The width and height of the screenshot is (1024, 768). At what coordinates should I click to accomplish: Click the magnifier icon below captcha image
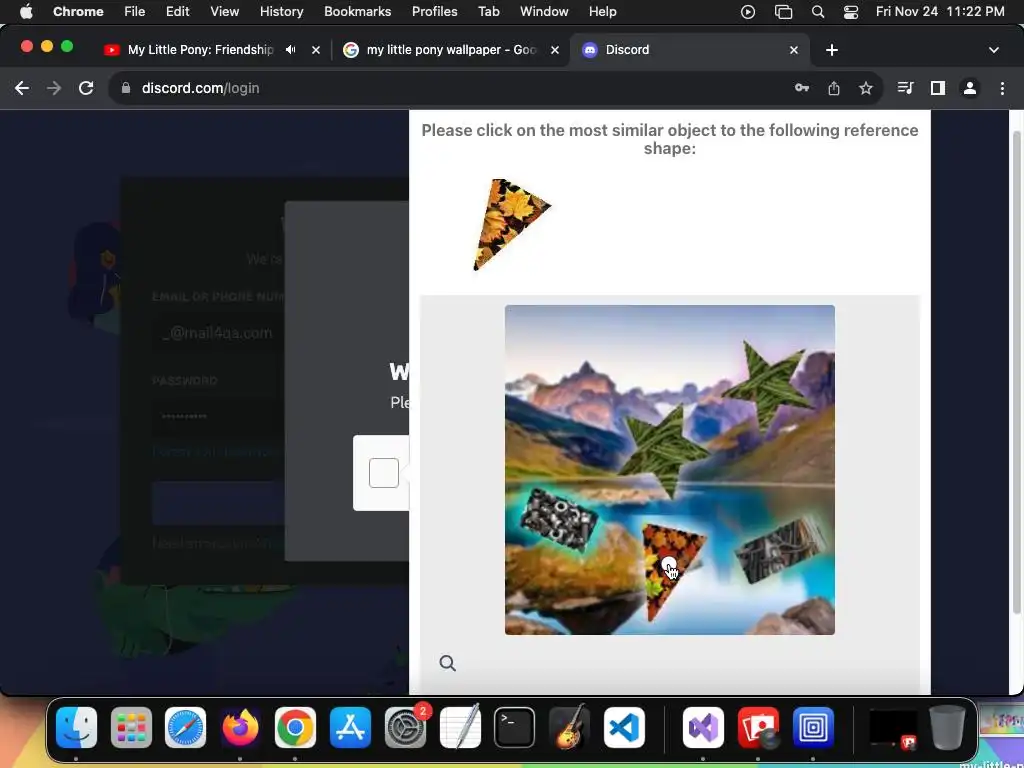pyautogui.click(x=447, y=664)
